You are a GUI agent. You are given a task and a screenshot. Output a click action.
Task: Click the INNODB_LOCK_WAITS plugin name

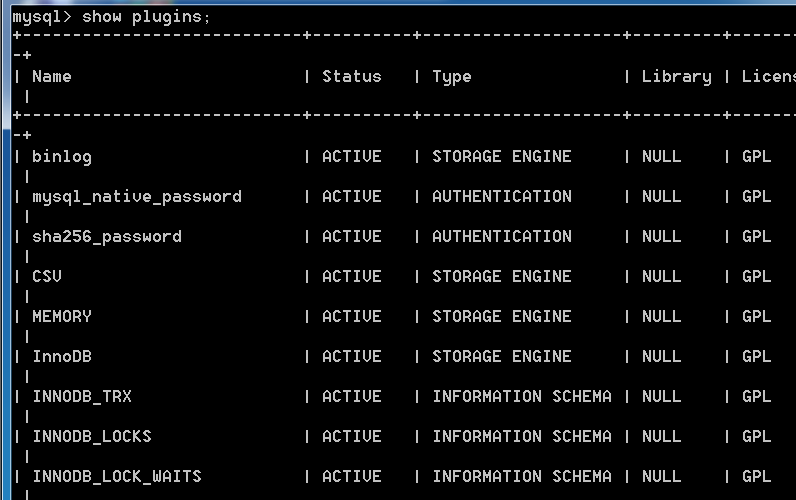(x=117, y=477)
